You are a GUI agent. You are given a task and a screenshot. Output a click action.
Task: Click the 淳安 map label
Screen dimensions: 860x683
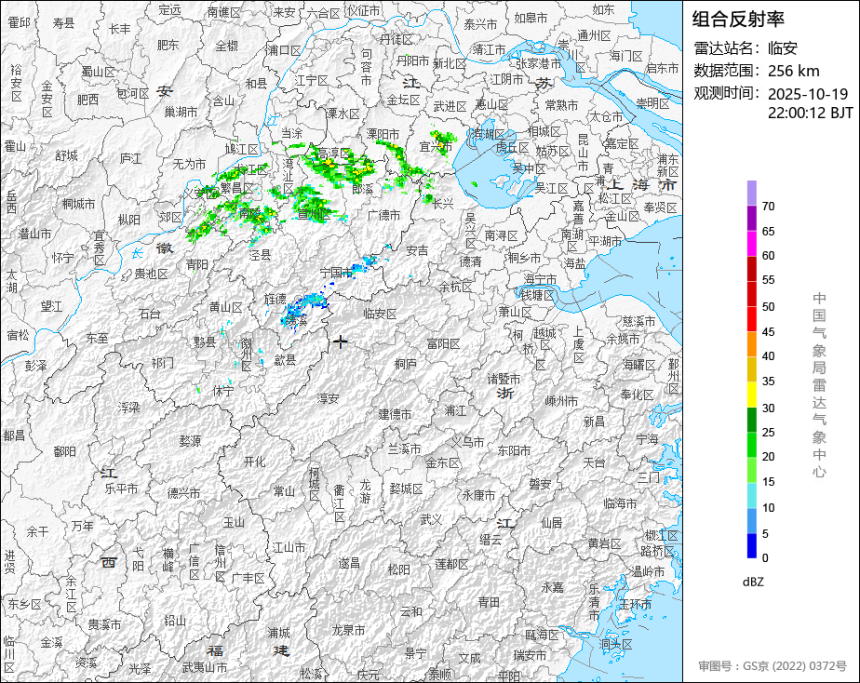click(328, 399)
